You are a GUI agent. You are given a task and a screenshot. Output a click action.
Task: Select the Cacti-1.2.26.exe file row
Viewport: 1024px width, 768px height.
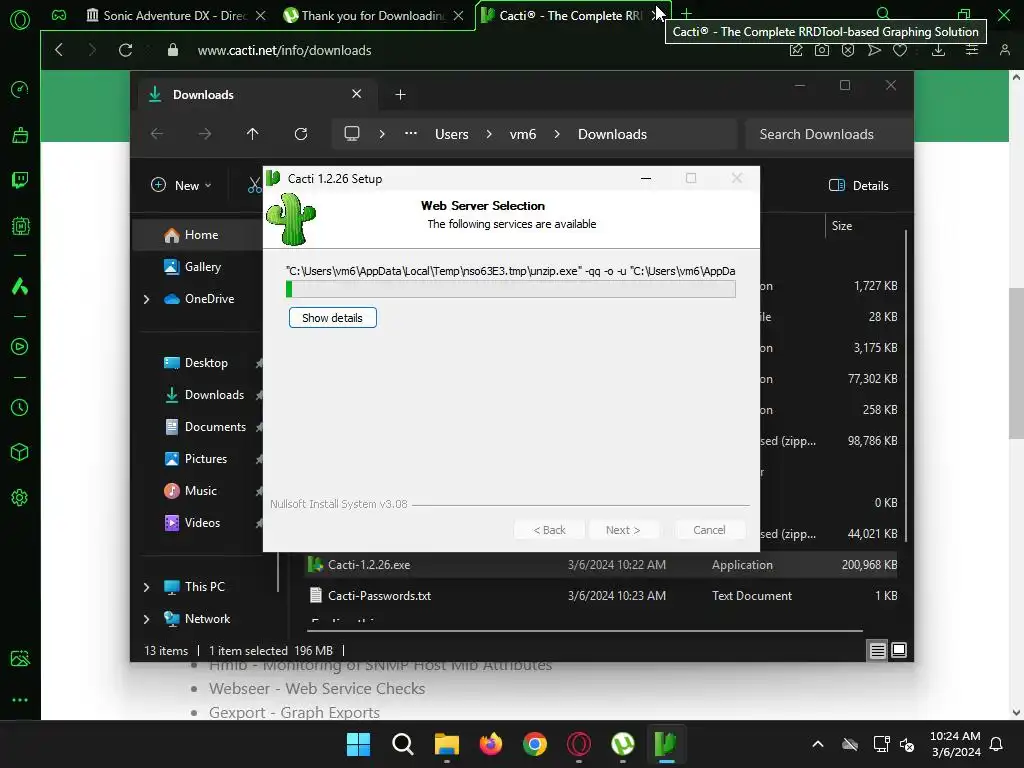click(601, 565)
